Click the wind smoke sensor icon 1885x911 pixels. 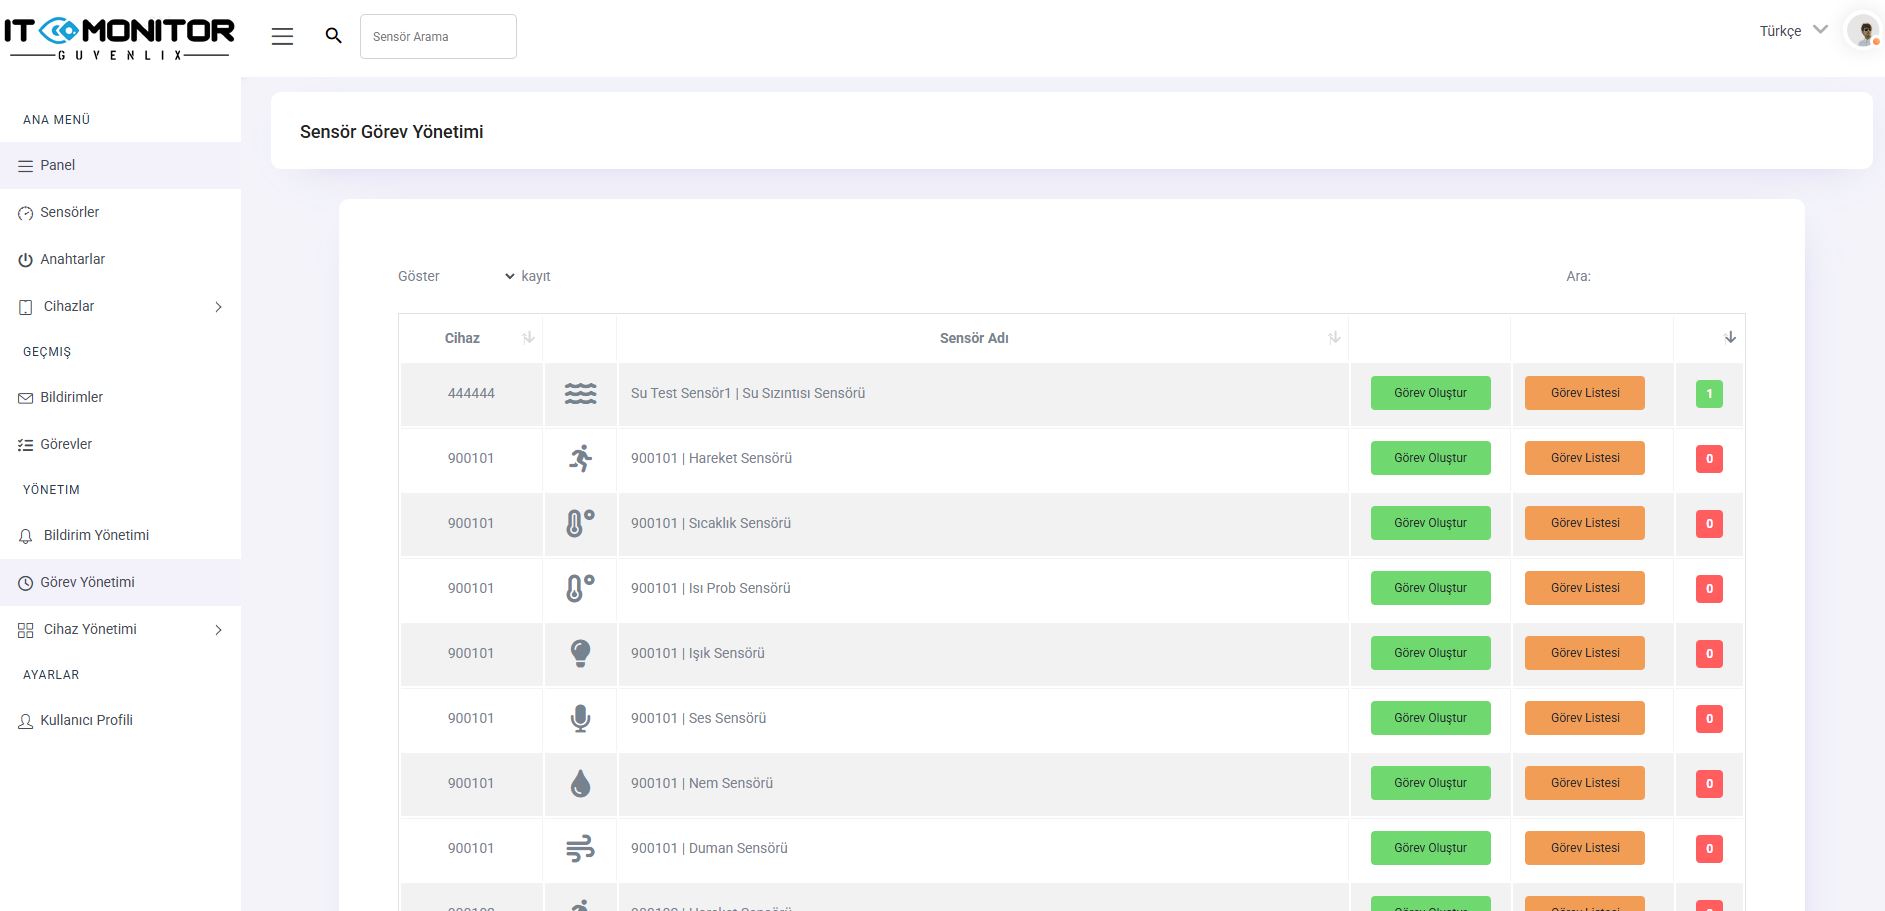coord(580,849)
